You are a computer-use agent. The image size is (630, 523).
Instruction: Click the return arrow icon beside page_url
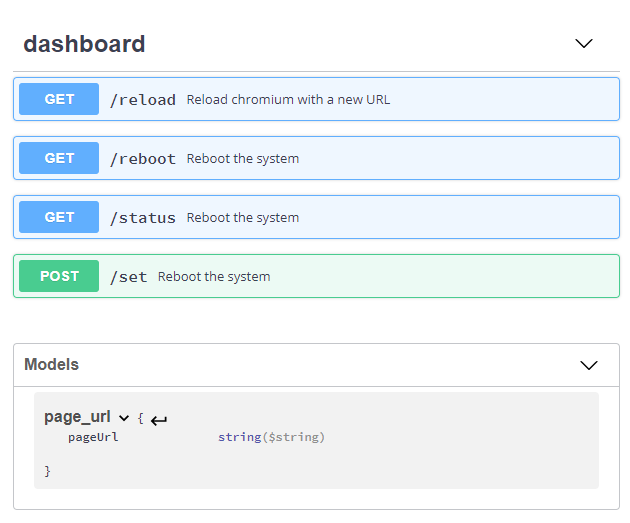click(159, 420)
